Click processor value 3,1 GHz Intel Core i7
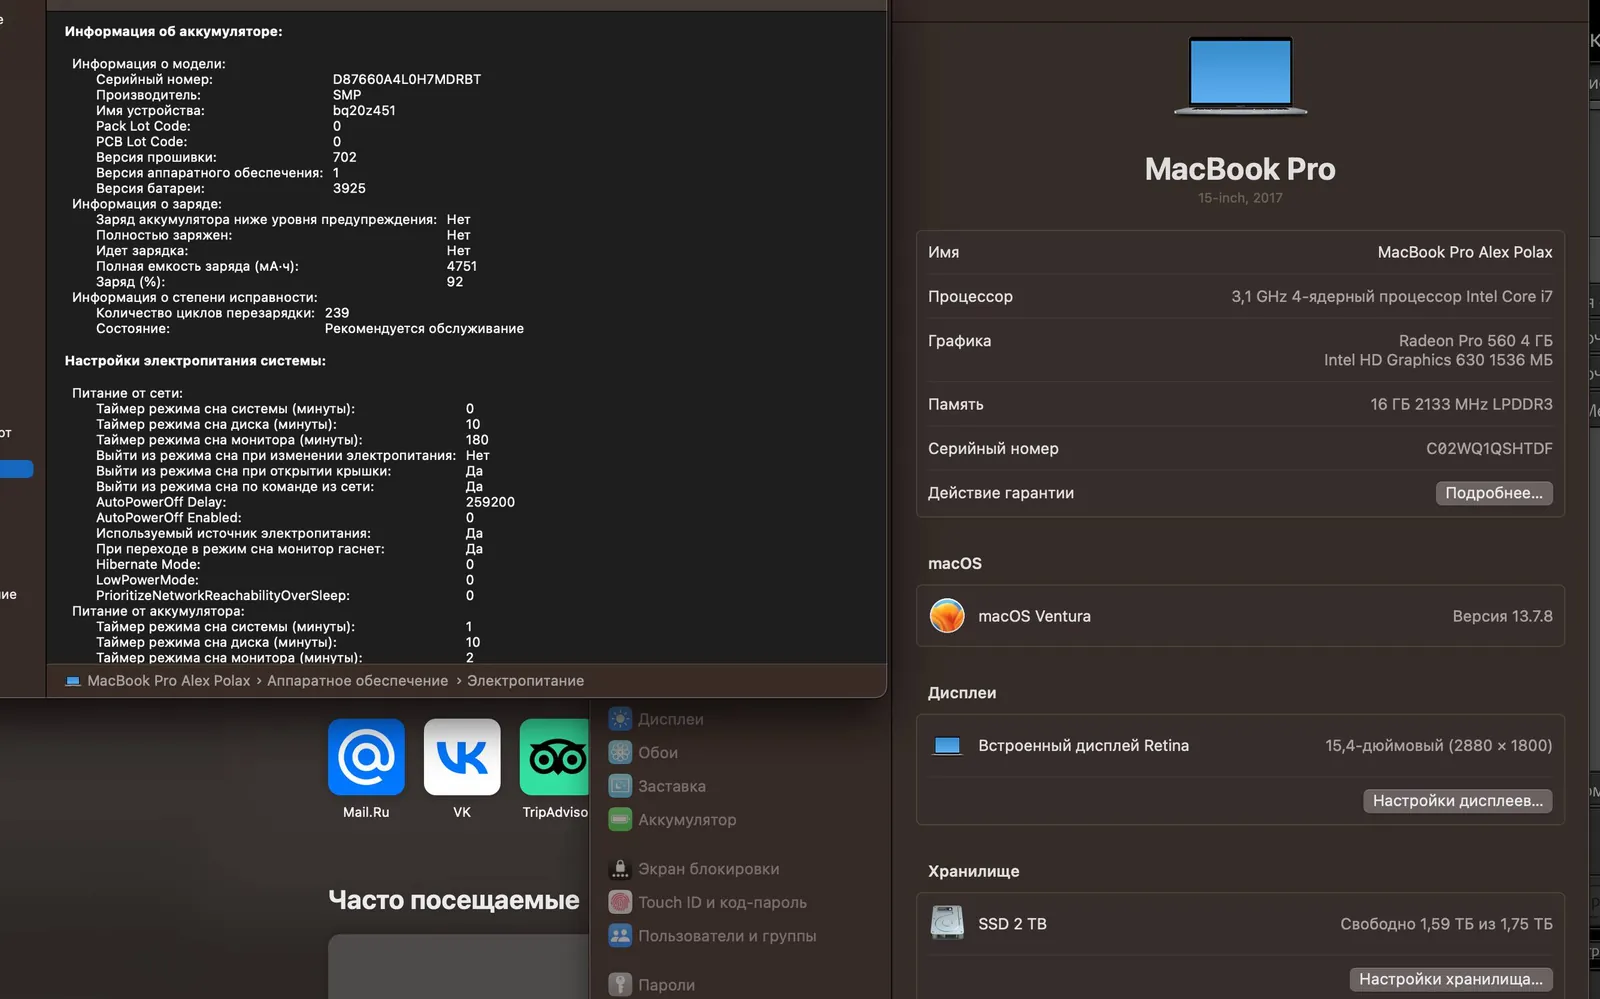Viewport: 1600px width, 999px height. pyautogui.click(x=1392, y=297)
